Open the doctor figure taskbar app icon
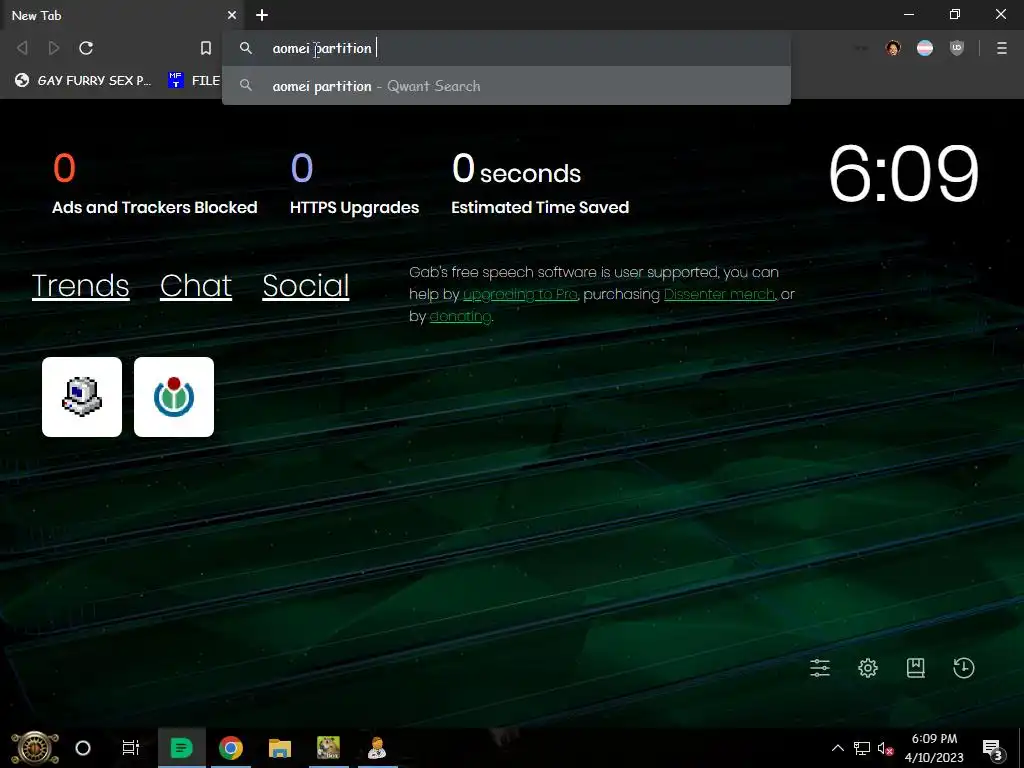This screenshot has height=768, width=1024. 377,748
